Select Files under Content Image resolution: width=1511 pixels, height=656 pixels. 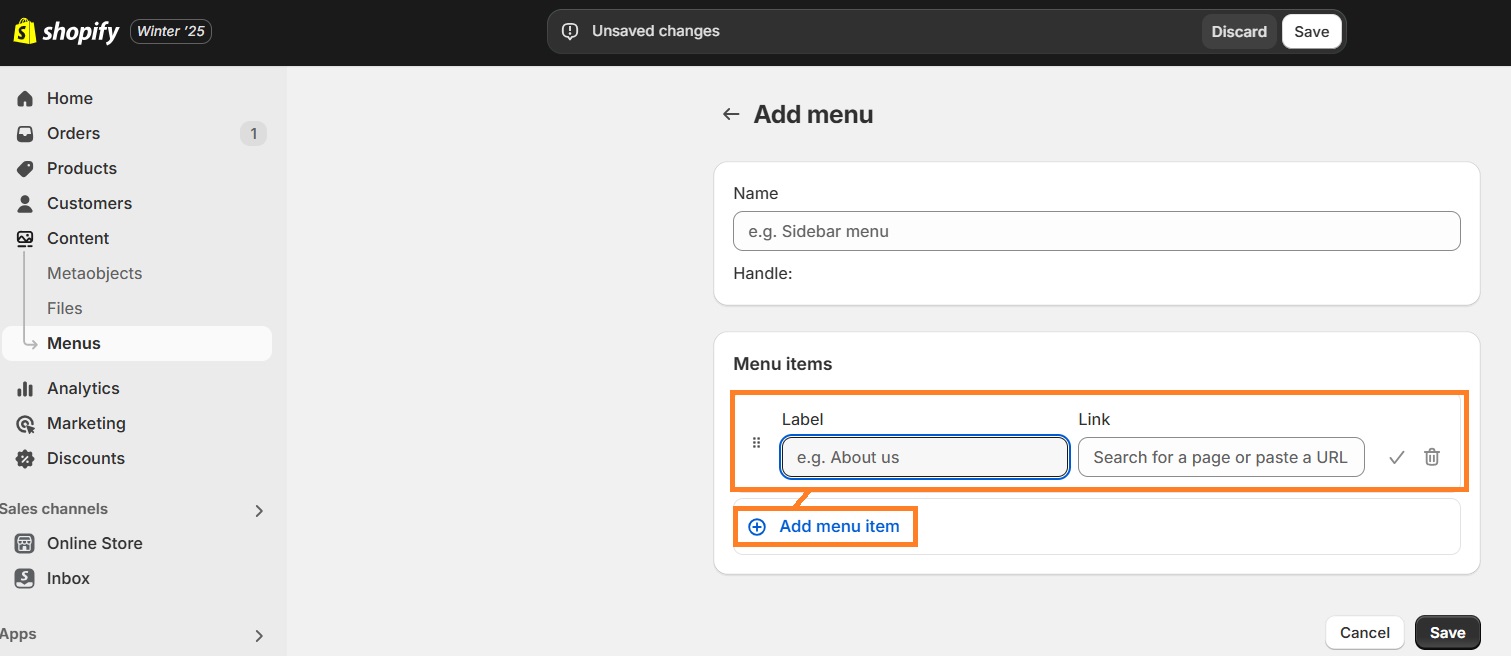pyautogui.click(x=64, y=307)
